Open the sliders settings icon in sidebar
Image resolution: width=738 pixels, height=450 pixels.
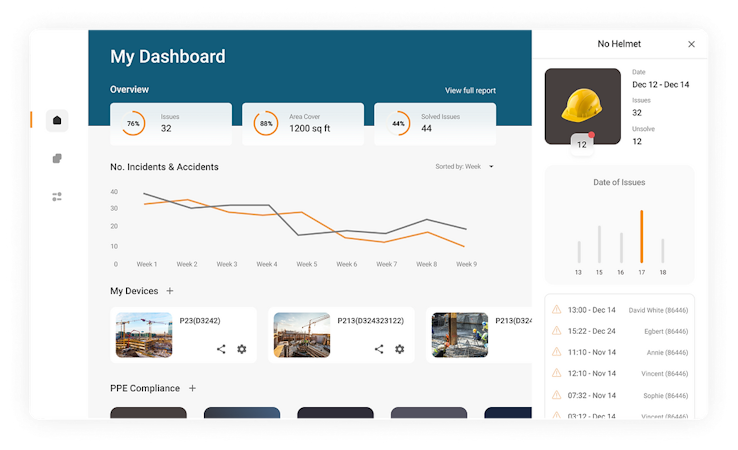[57, 197]
